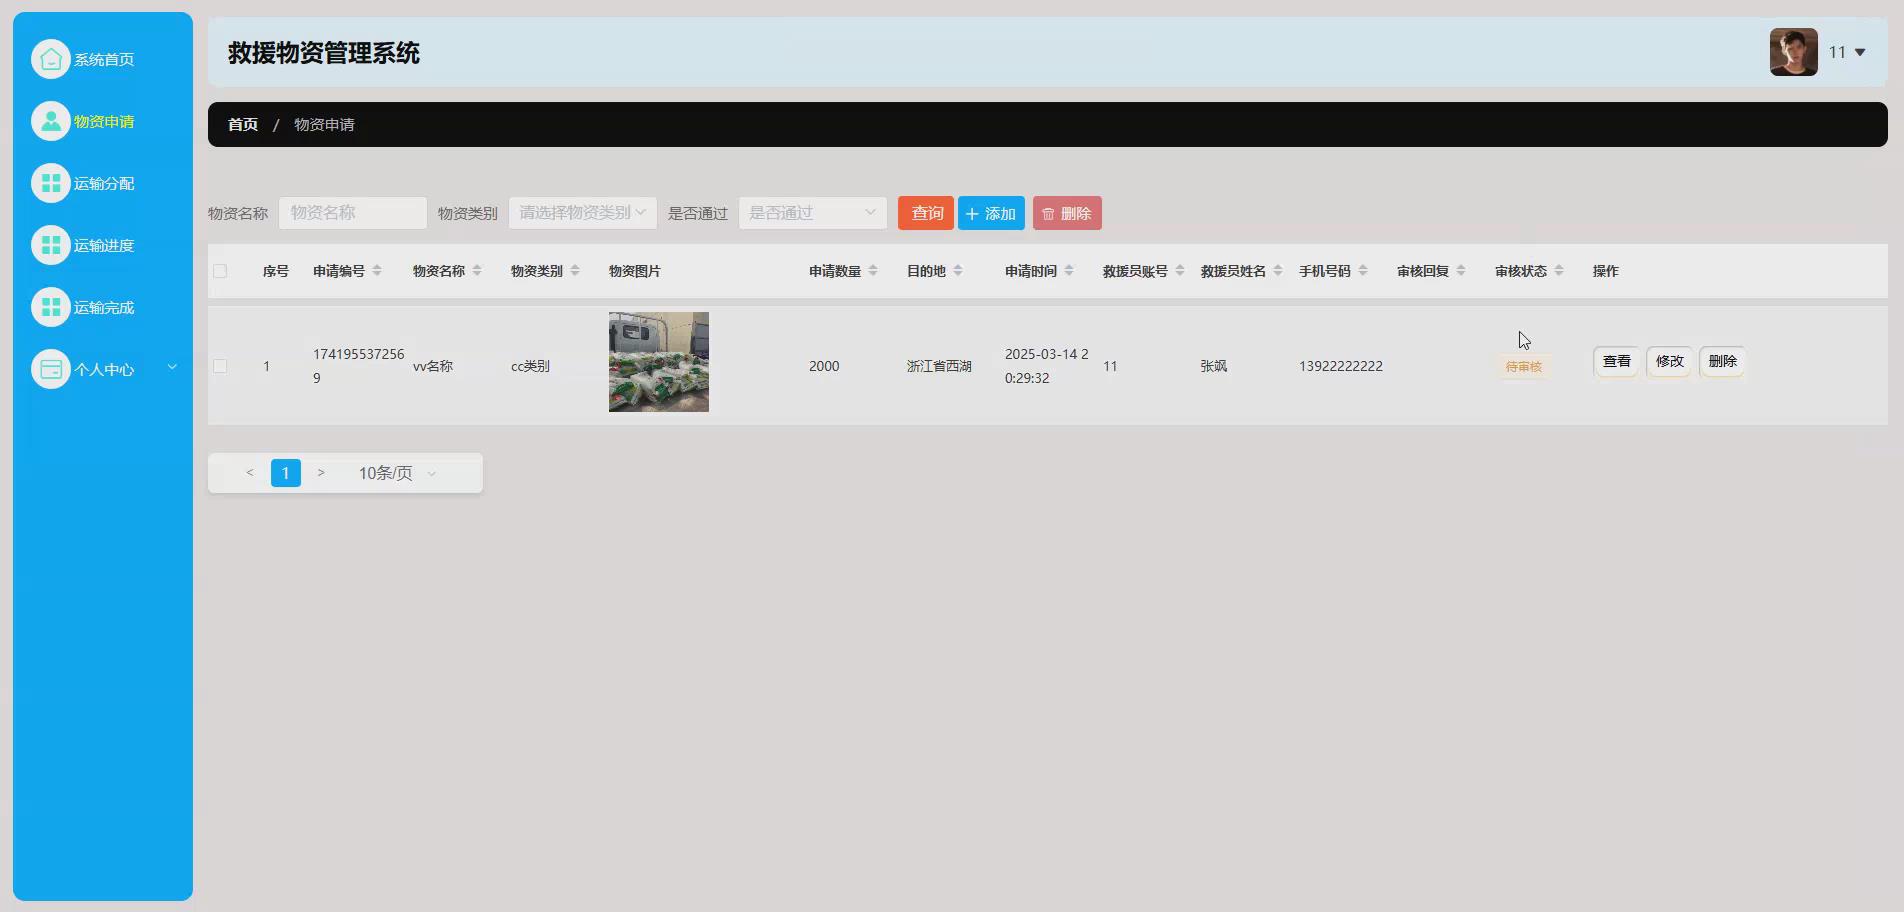
Task: Click 查看 for the vv名称 row
Action: [x=1616, y=361]
